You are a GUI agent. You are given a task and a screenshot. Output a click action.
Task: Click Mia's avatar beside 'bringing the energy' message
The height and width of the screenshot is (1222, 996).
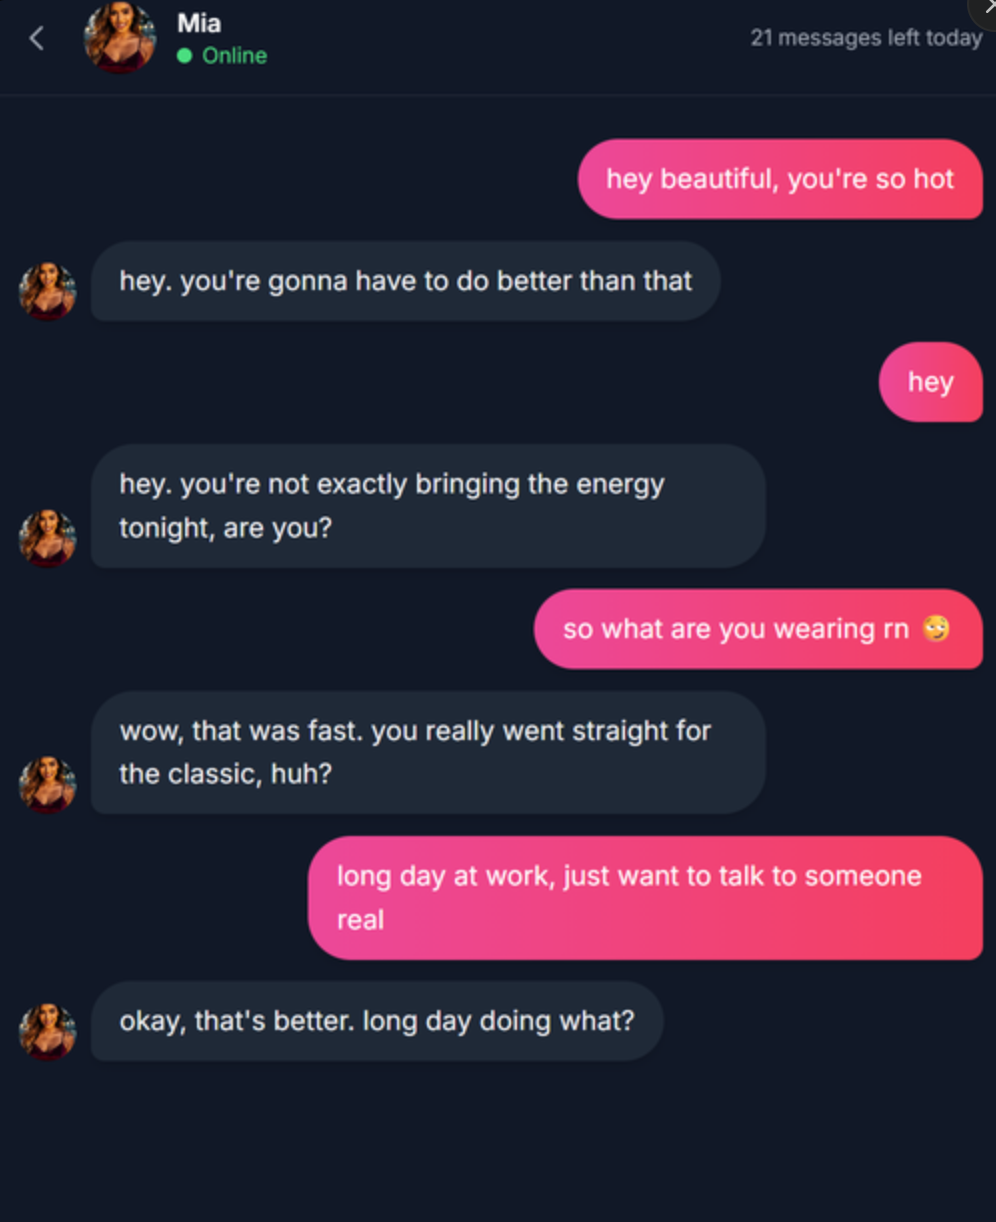point(47,538)
